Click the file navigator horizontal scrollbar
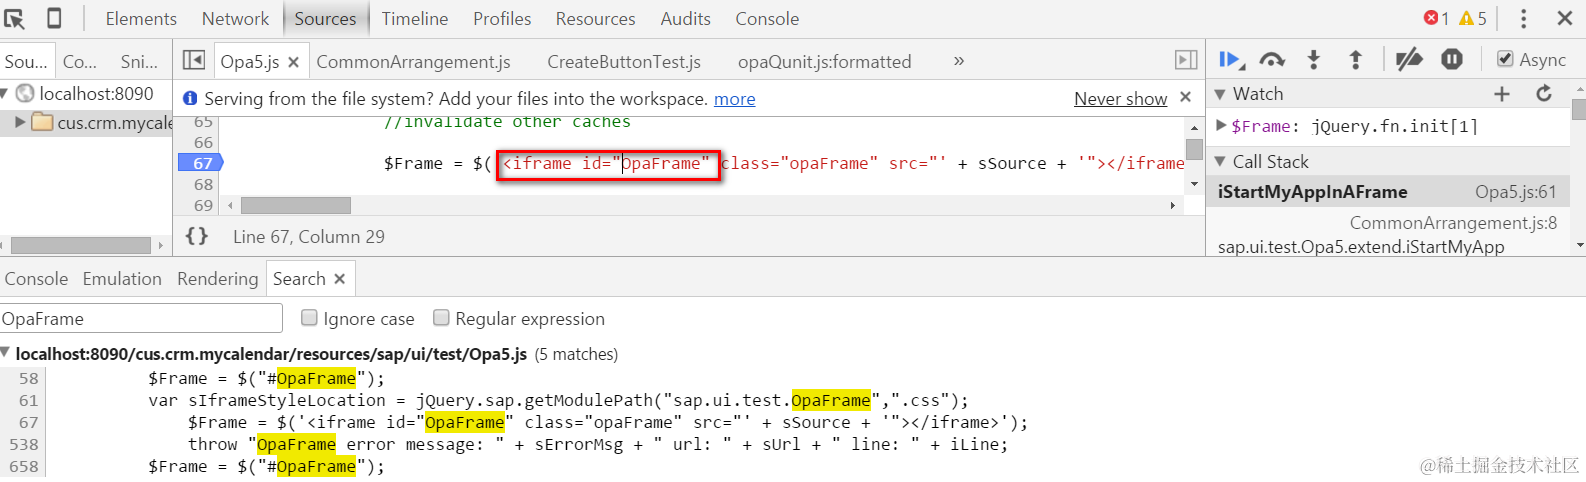Screen dimensions: 1586x482 [x=80, y=245]
